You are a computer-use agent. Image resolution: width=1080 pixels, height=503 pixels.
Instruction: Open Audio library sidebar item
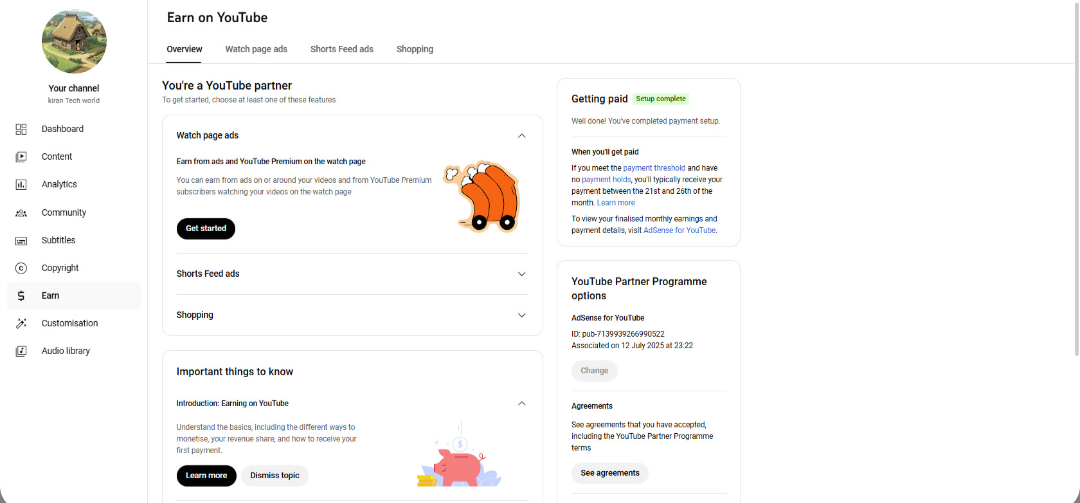pyautogui.click(x=74, y=351)
